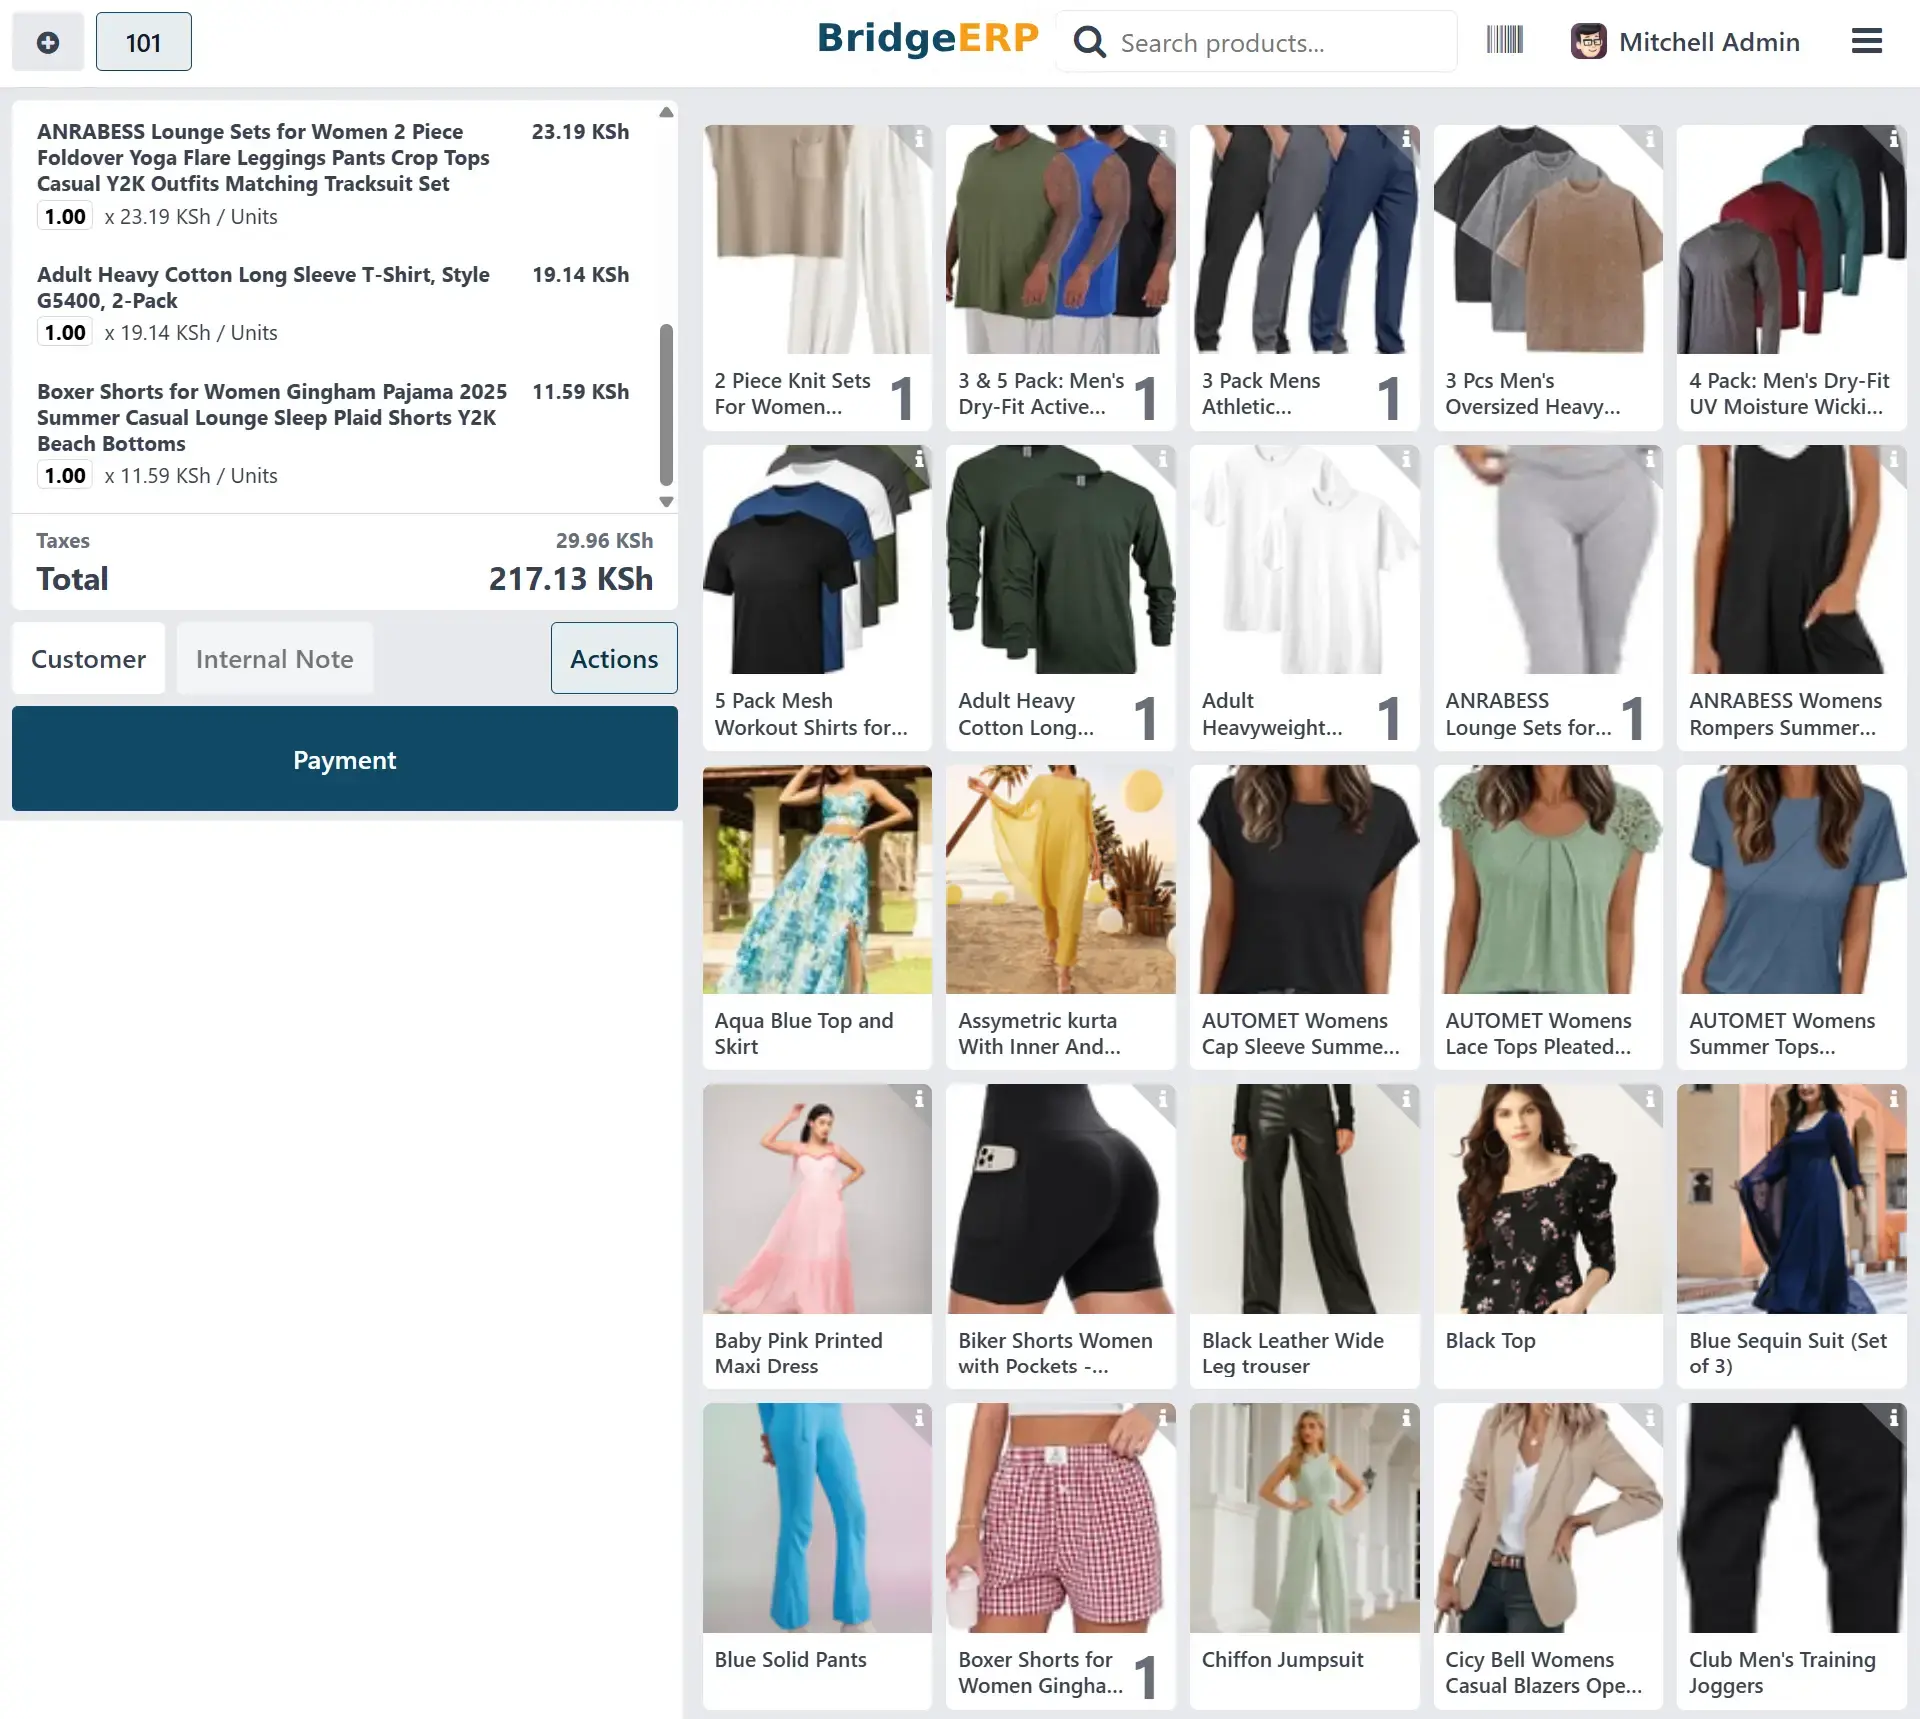Image resolution: width=1920 pixels, height=1719 pixels.
Task: Click the barcode scanner icon
Action: point(1504,41)
